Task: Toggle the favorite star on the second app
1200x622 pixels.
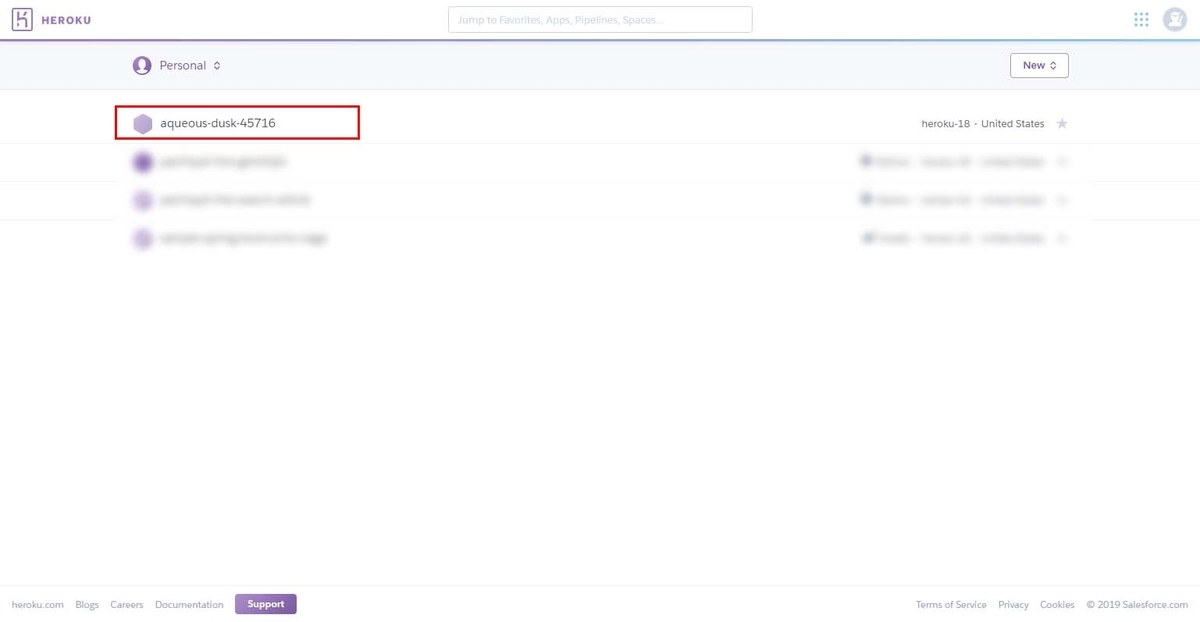Action: [x=1062, y=161]
